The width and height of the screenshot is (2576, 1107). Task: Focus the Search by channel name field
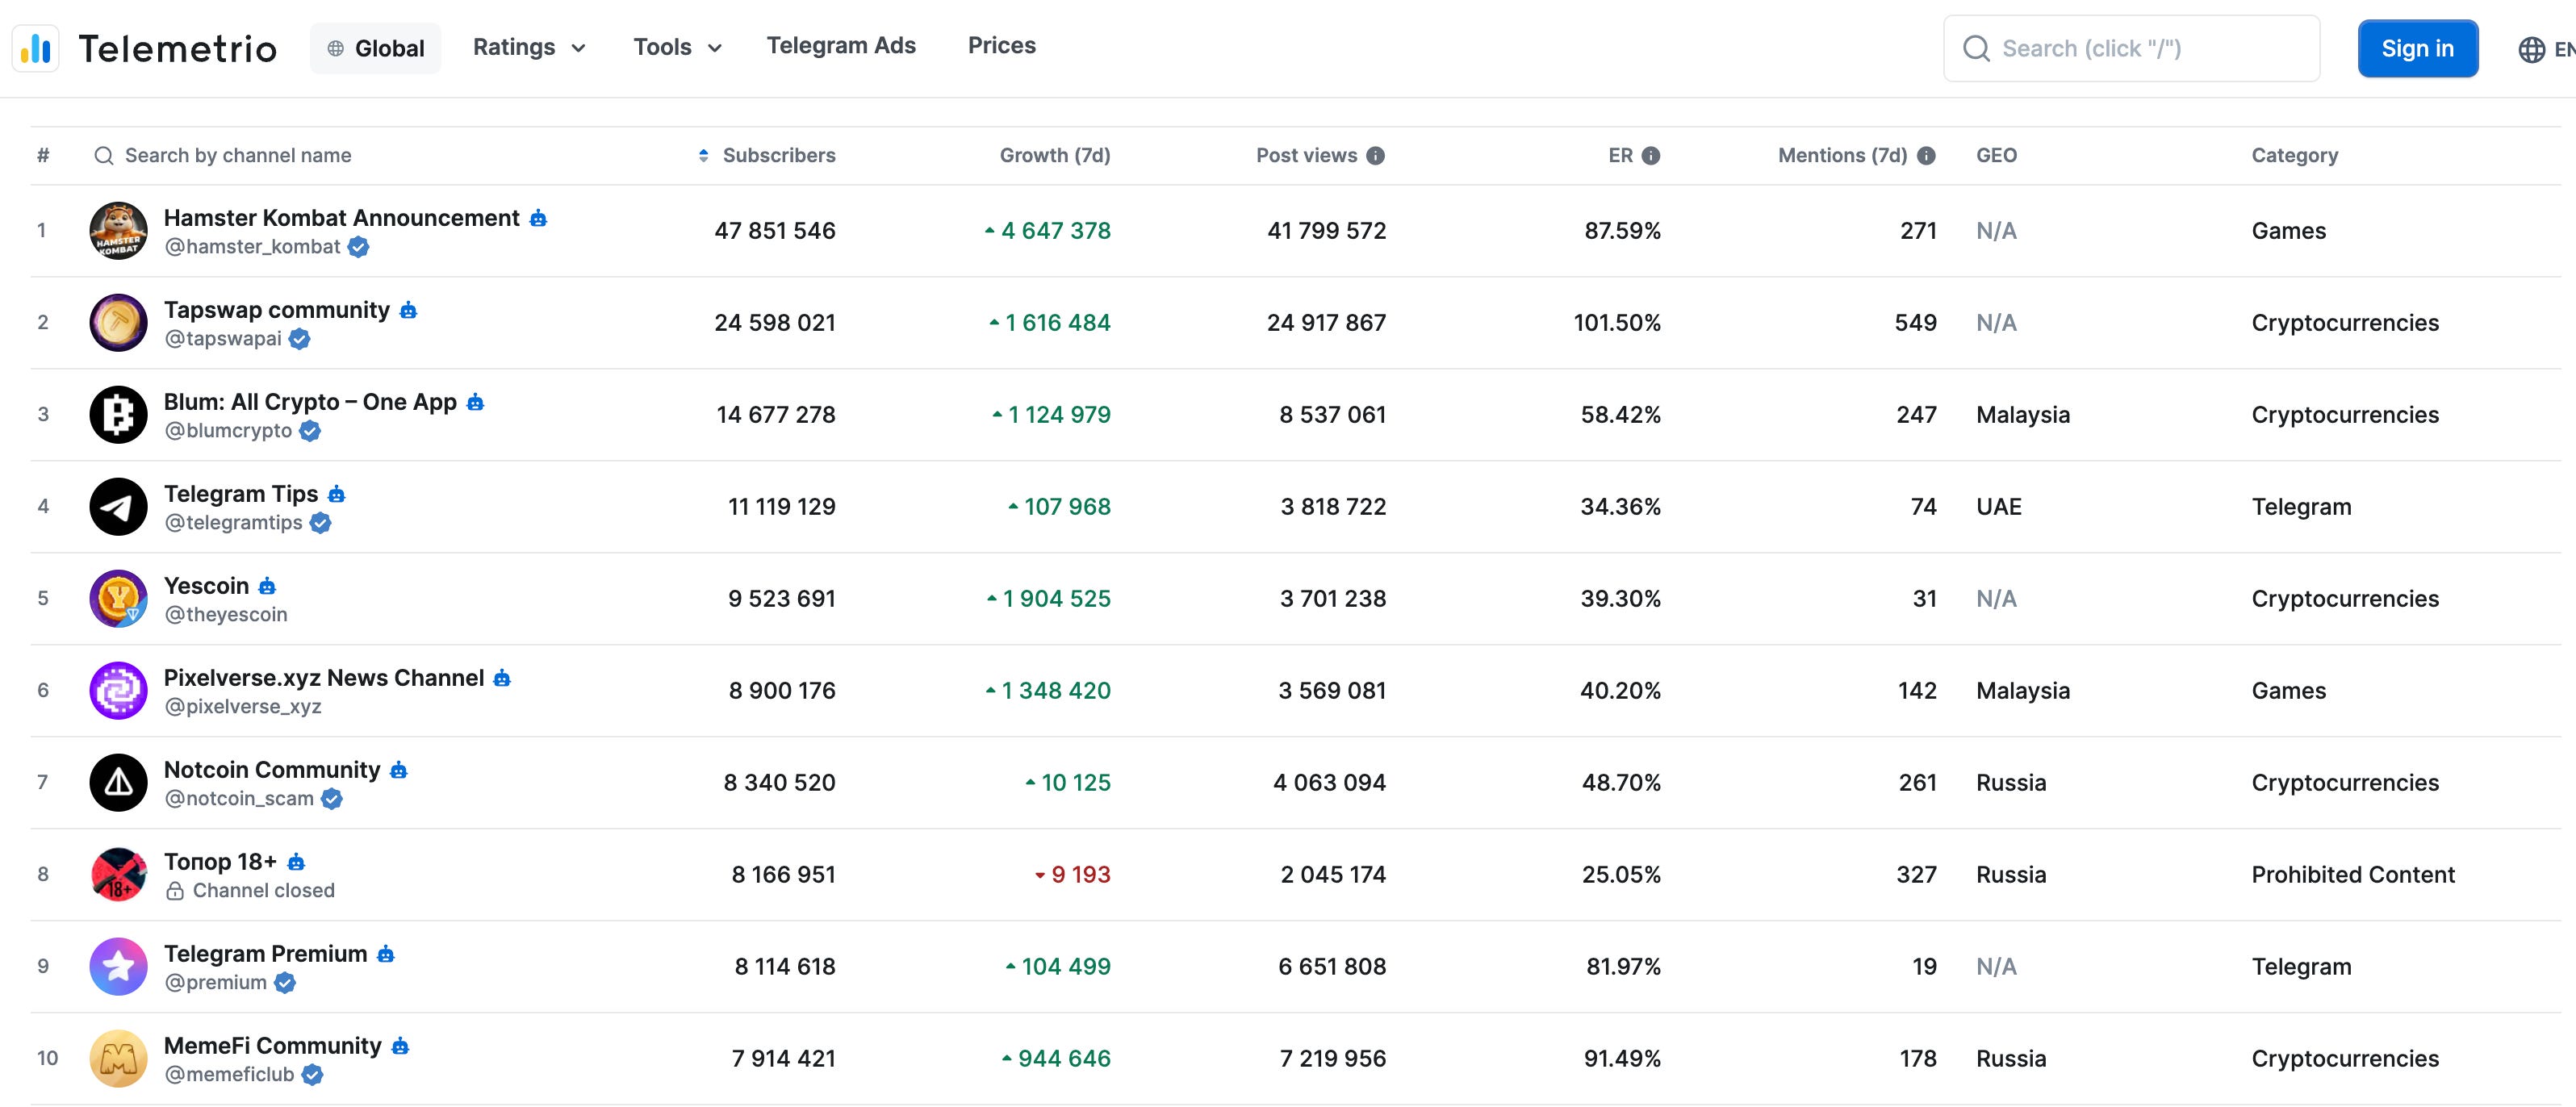pyautogui.click(x=237, y=155)
